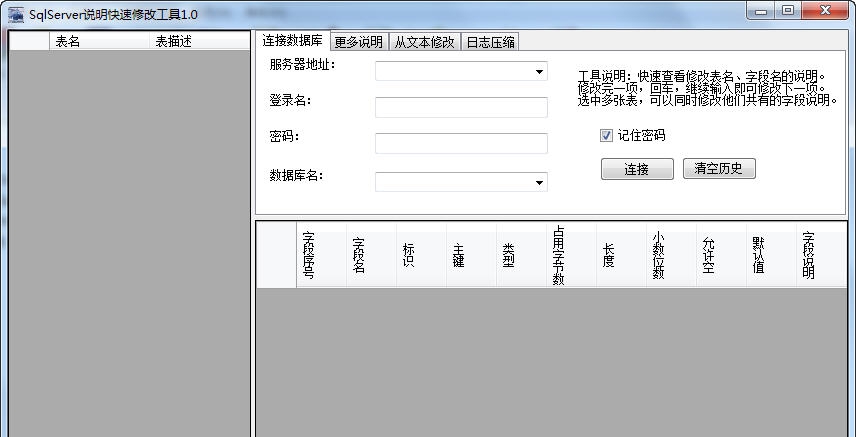Click the 服务器地址 label text
Image resolution: width=856 pixels, height=437 pixels.
coord(302,64)
